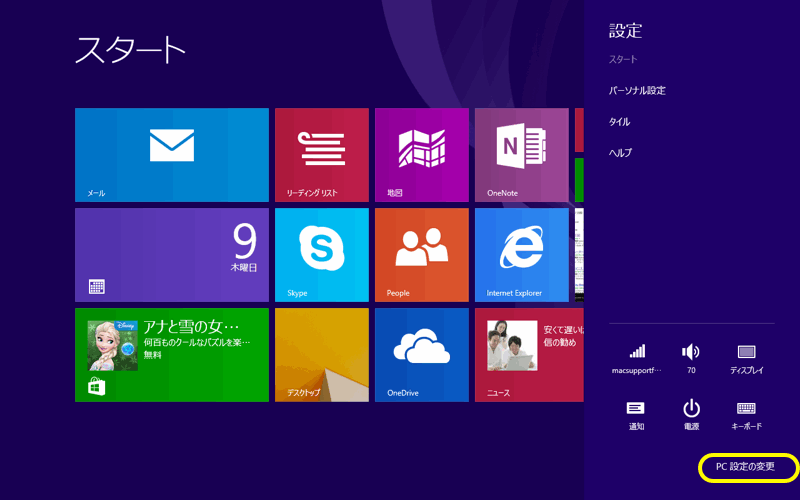Open the OneNote tile
Viewport: 800px width, 500px height.
(x=521, y=154)
